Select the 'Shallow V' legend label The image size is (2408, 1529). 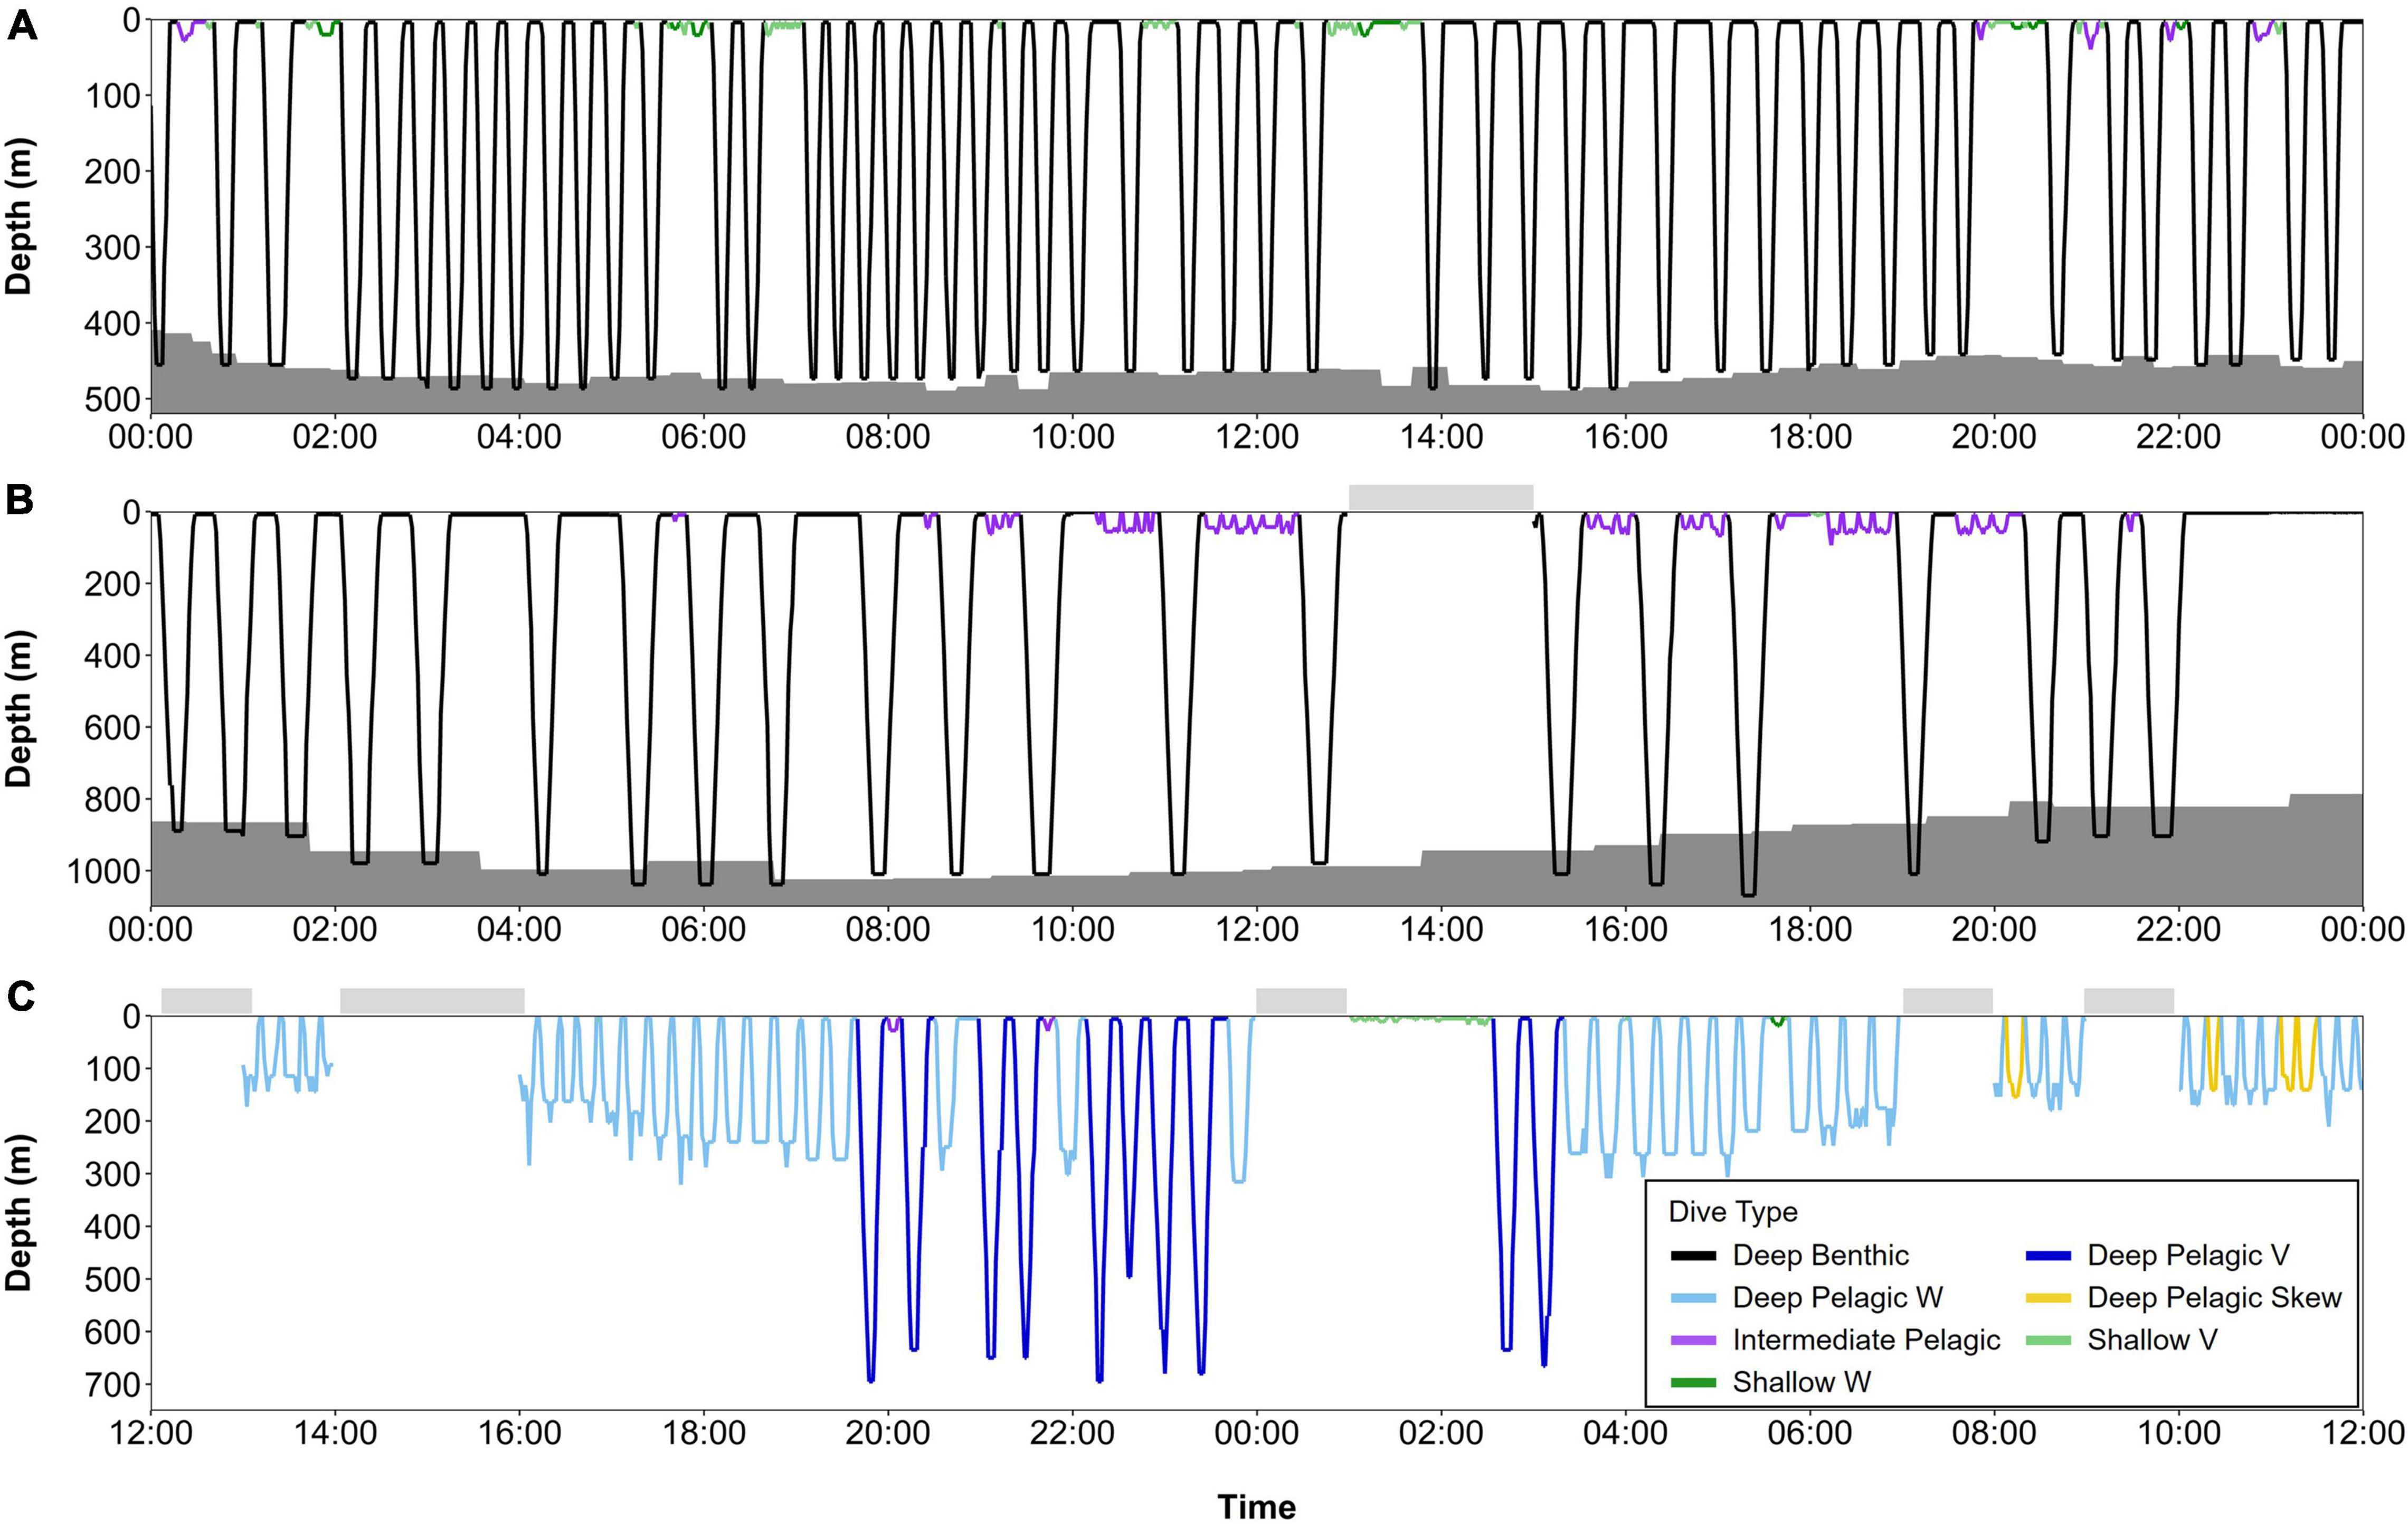2152,1340
